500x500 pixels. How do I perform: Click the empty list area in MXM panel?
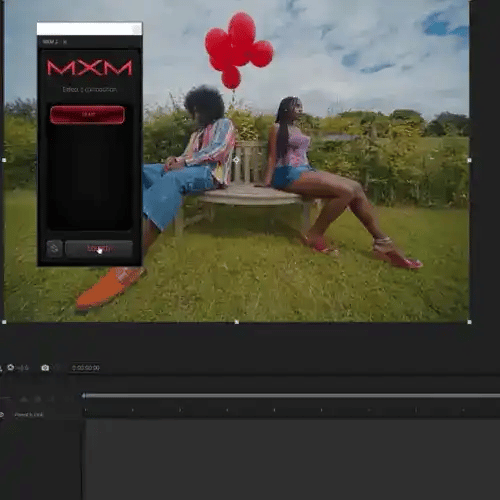[89, 178]
